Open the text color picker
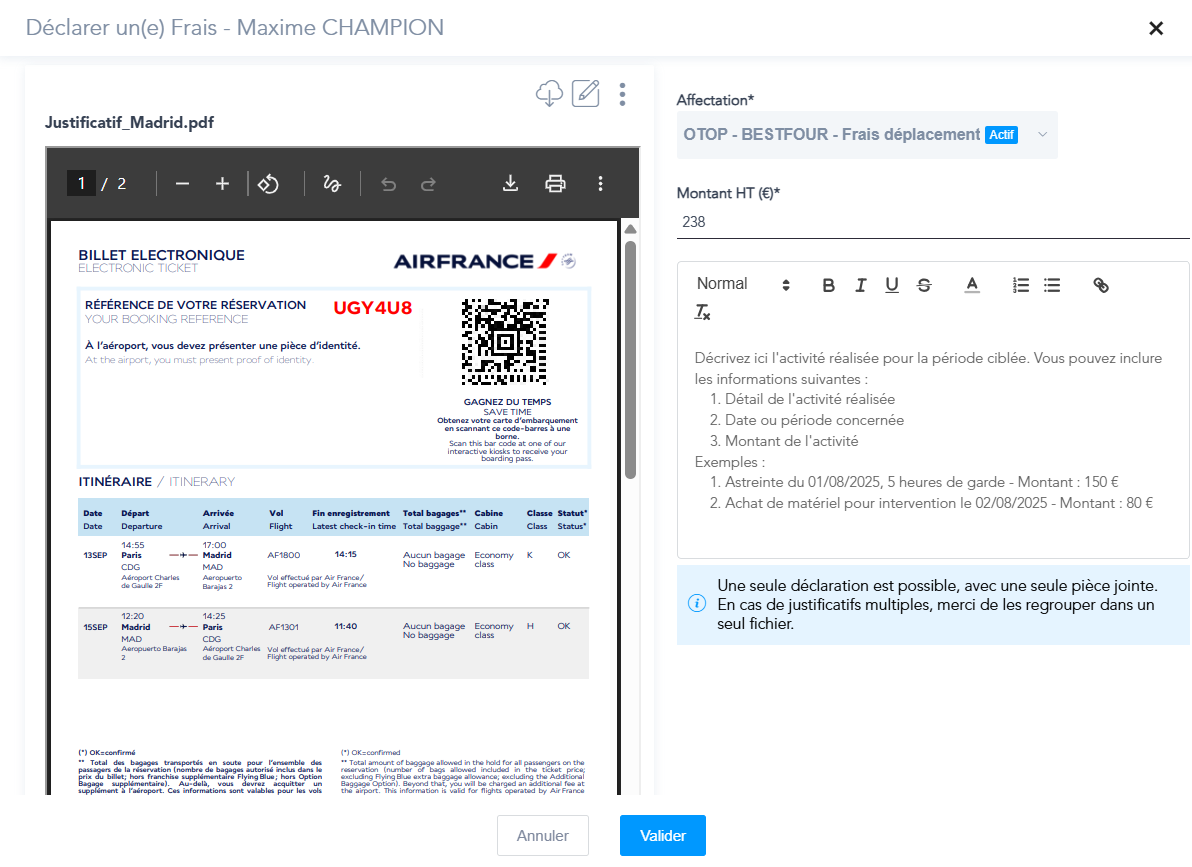 pyautogui.click(x=971, y=285)
